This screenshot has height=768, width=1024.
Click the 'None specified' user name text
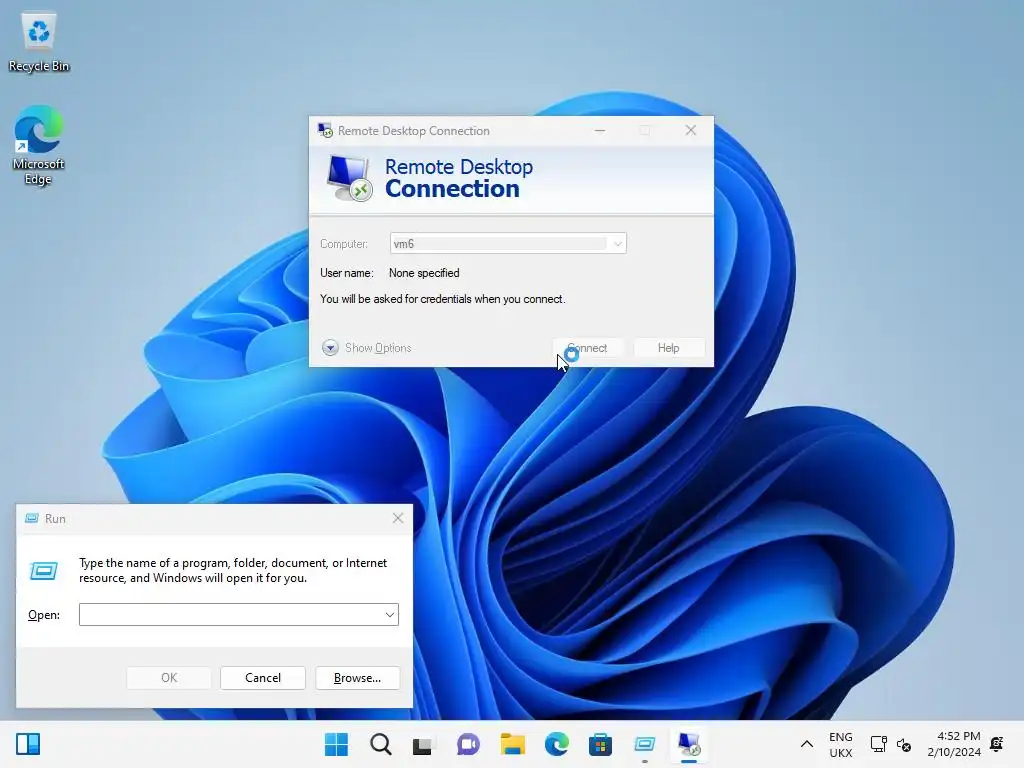tap(424, 273)
